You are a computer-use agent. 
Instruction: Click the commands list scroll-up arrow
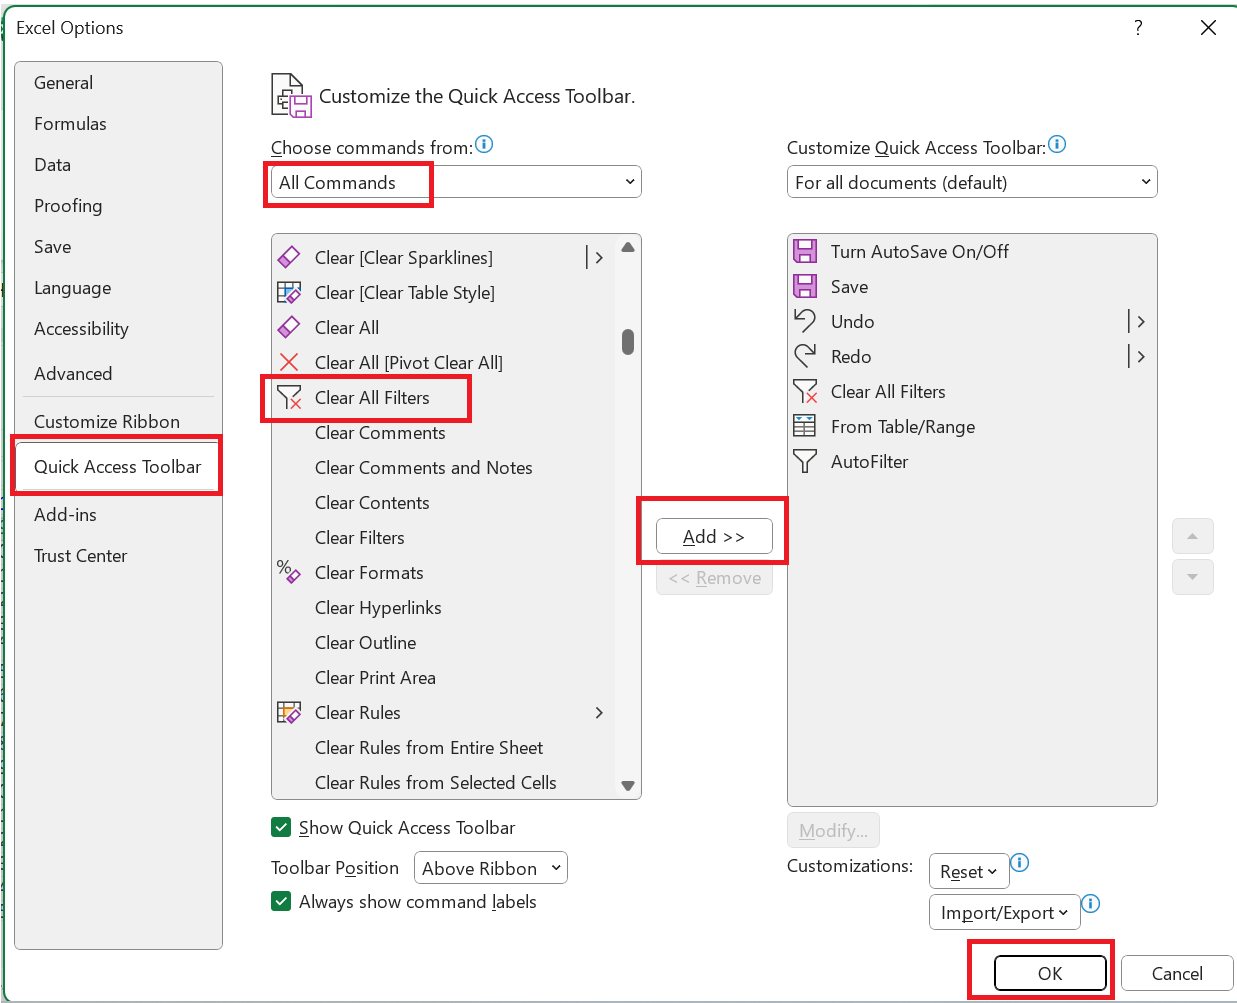[628, 247]
